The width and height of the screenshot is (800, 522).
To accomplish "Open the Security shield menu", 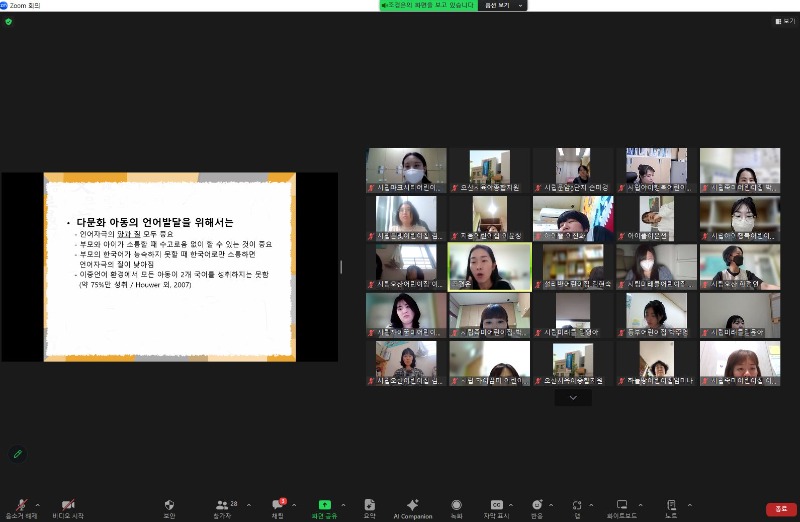I will click(169, 506).
